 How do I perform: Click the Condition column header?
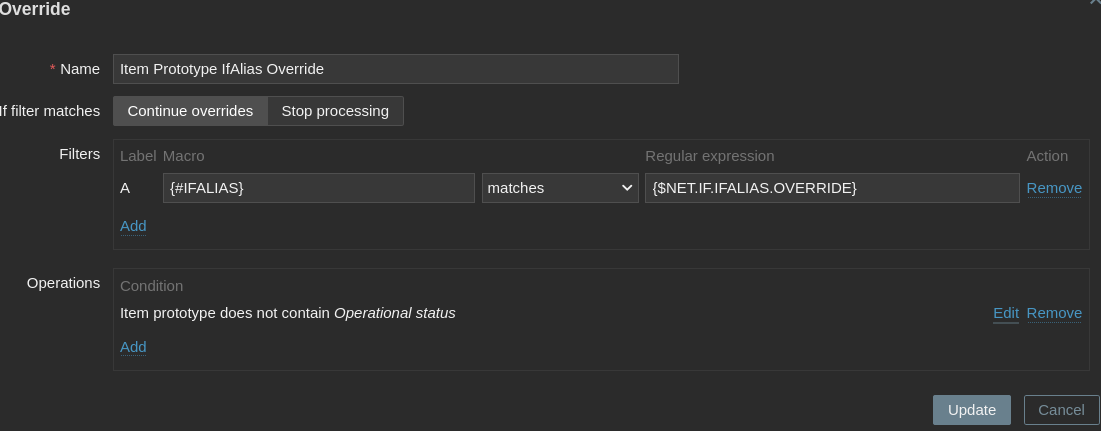tap(151, 286)
